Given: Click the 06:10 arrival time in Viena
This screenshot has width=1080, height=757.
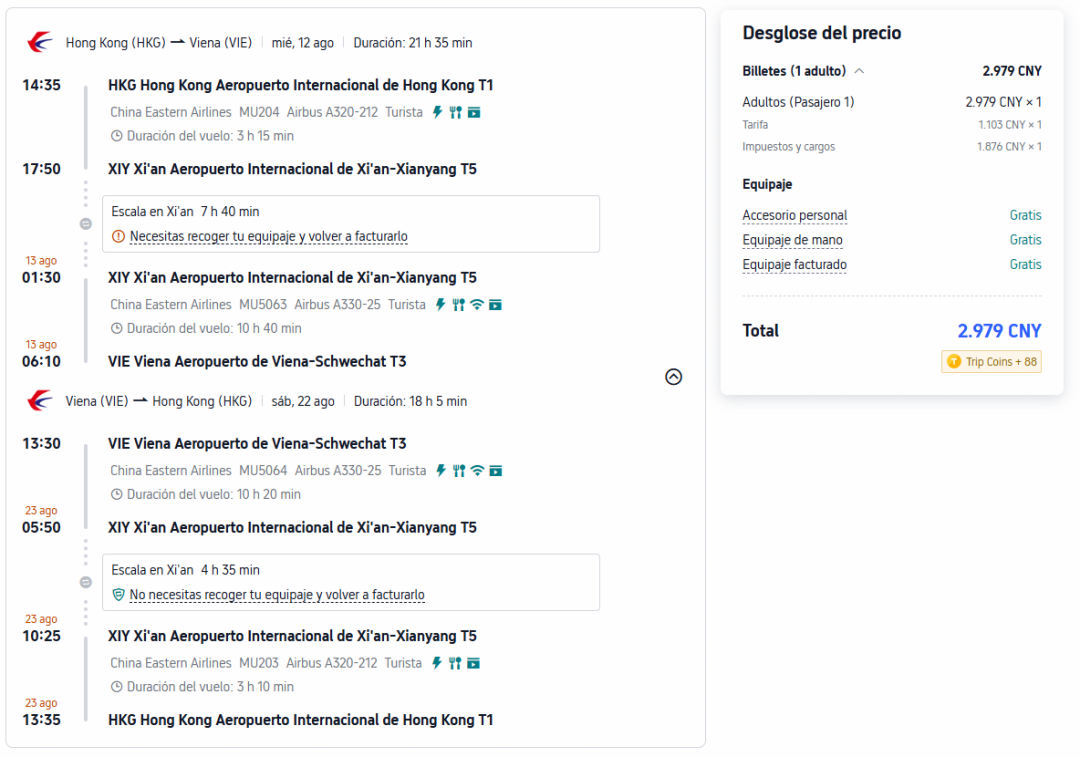Looking at the screenshot, I should (x=41, y=361).
